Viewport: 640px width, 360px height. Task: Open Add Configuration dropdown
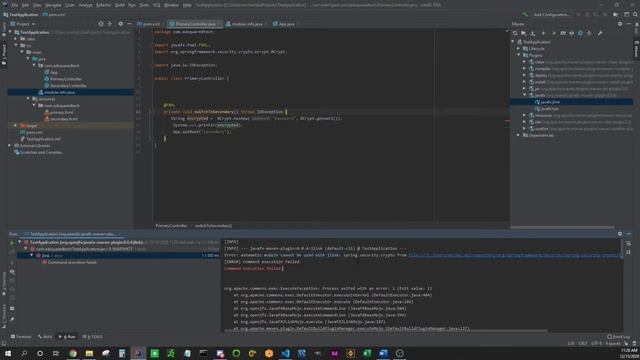pyautogui.click(x=551, y=15)
